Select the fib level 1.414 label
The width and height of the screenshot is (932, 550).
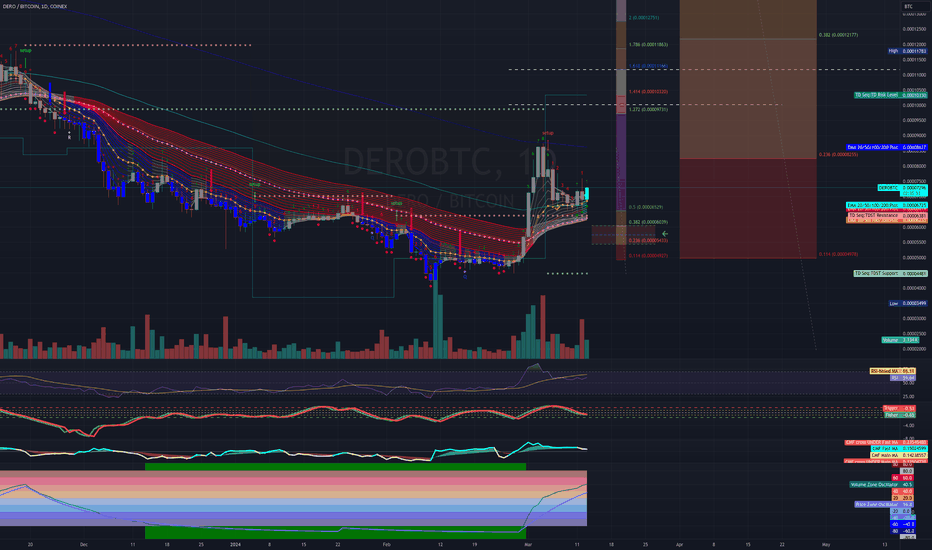(x=648, y=92)
